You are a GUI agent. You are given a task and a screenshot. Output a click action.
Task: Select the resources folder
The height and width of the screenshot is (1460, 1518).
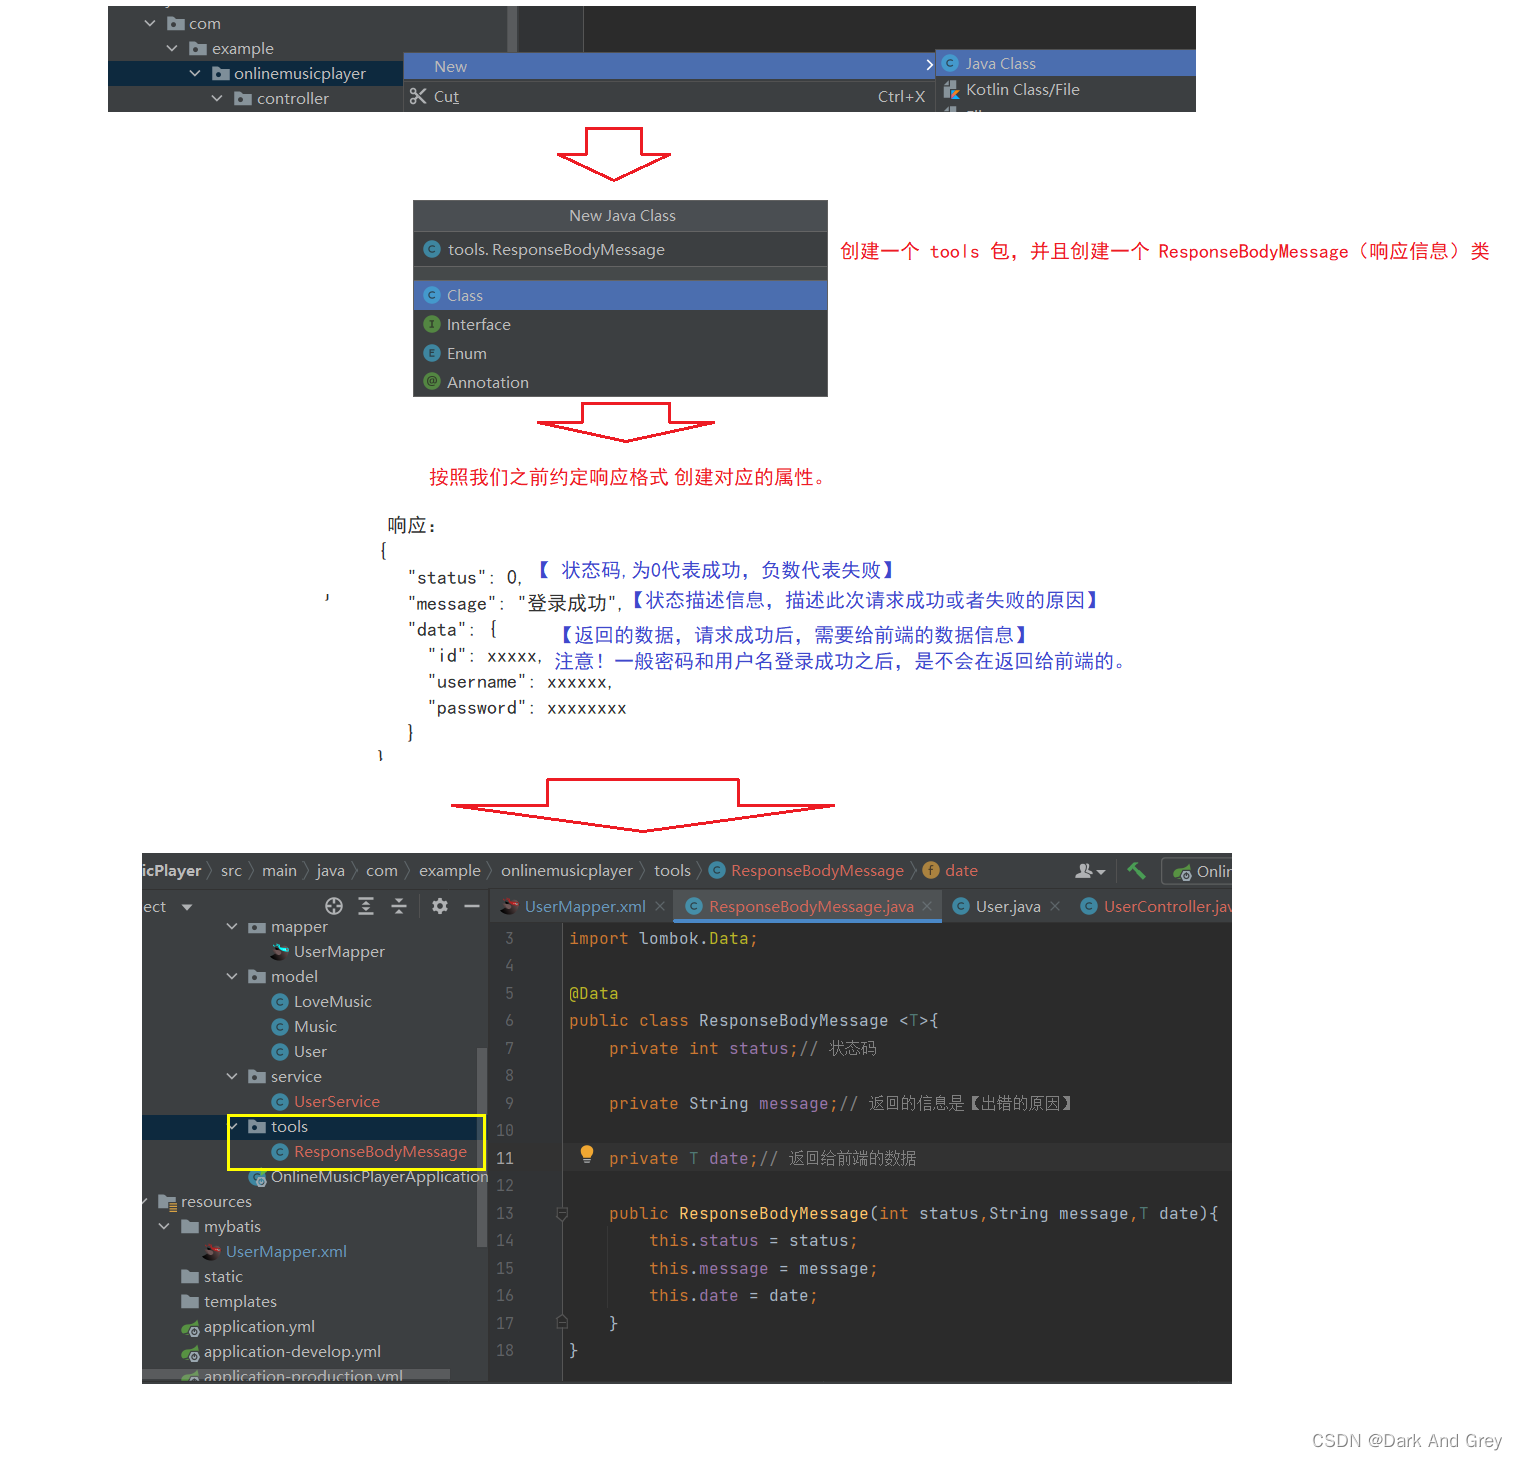coord(205,1202)
